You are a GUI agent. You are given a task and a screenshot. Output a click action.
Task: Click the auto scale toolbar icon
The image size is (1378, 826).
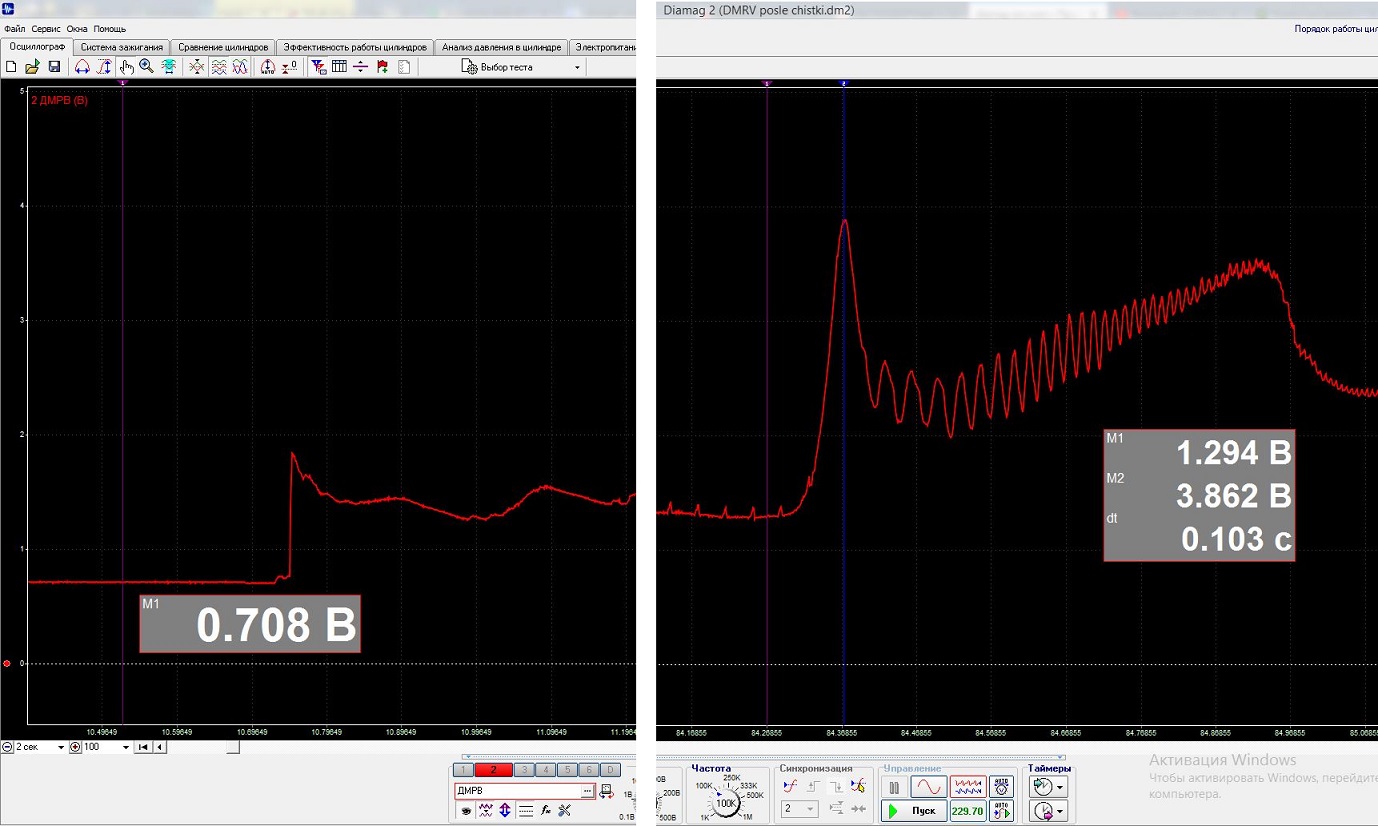(x=267, y=67)
